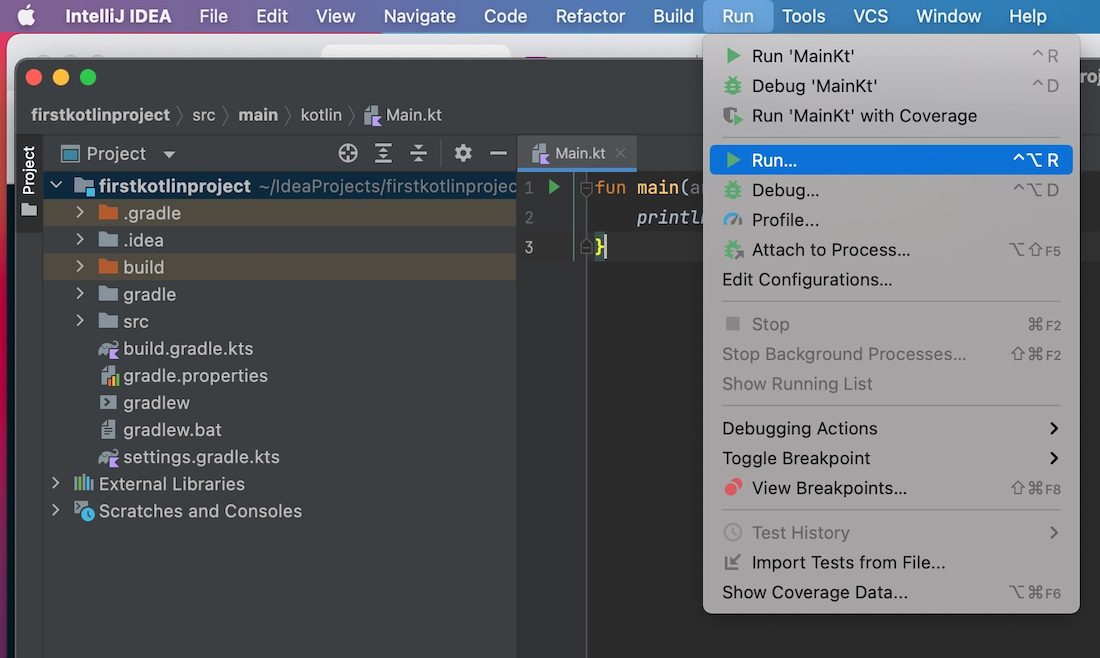
Task: Expand the gradle folder
Action: click(x=80, y=293)
